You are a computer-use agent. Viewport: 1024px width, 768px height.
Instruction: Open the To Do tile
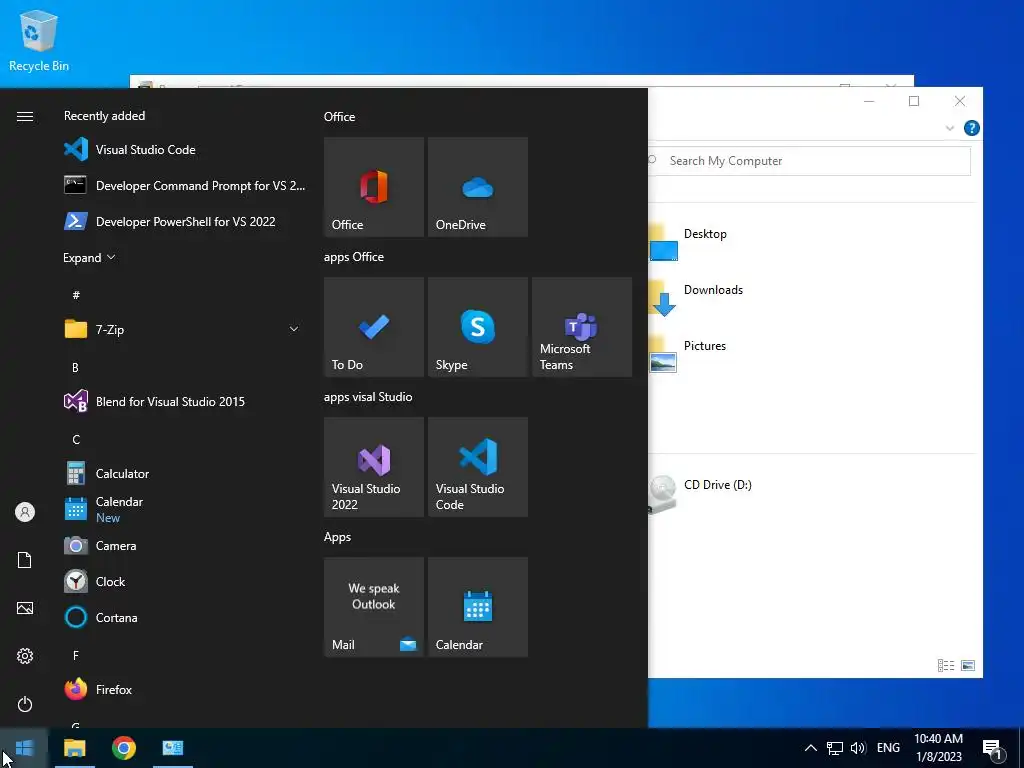click(x=374, y=327)
